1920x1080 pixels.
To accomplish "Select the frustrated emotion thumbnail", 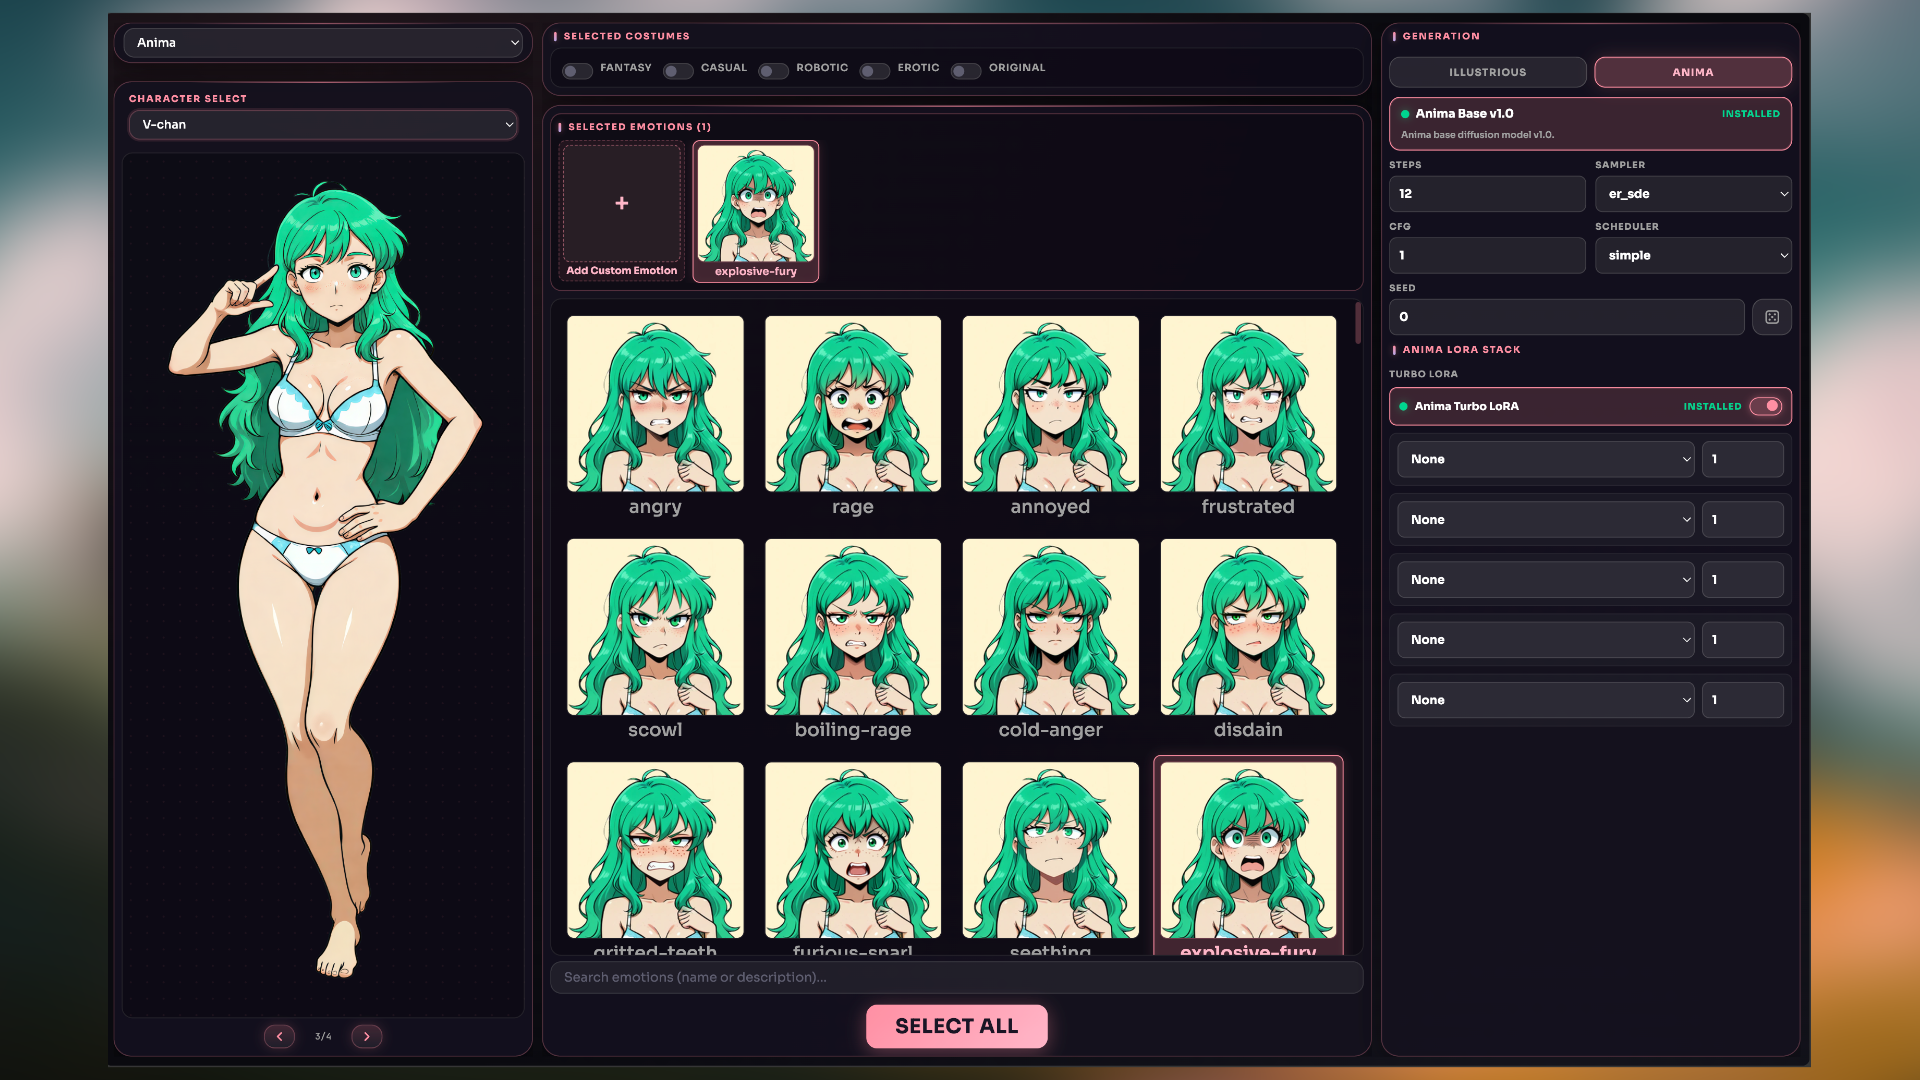I will pyautogui.click(x=1248, y=404).
